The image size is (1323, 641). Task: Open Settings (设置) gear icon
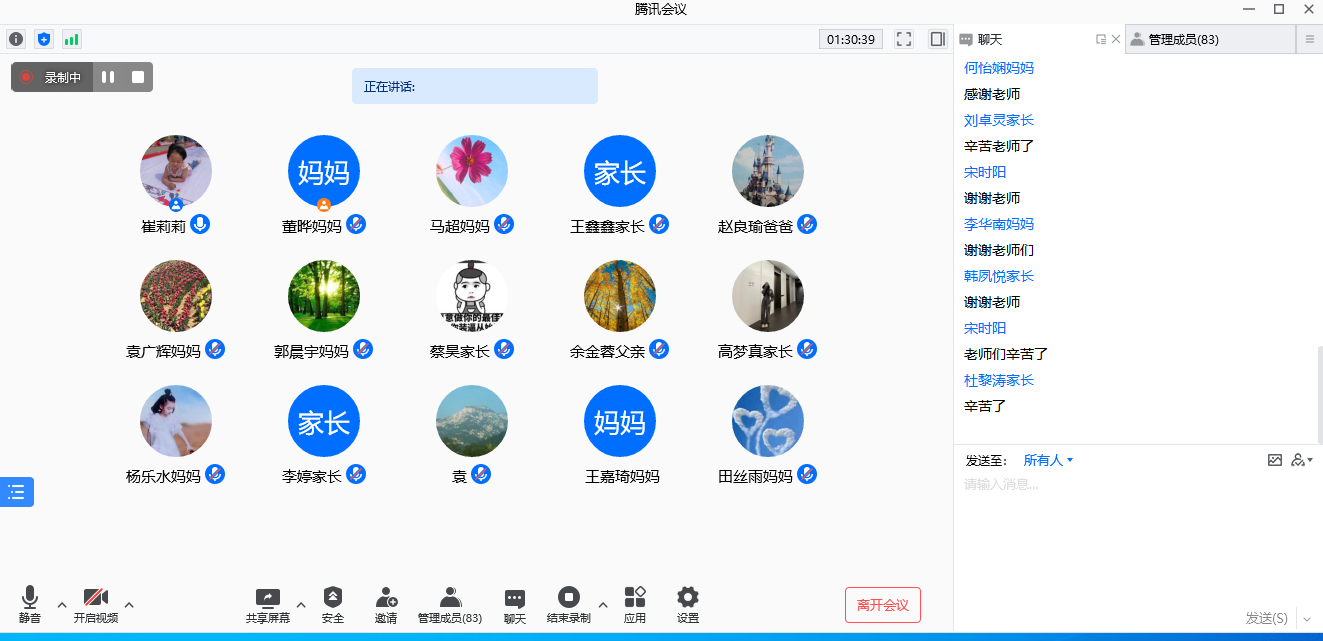(688, 604)
